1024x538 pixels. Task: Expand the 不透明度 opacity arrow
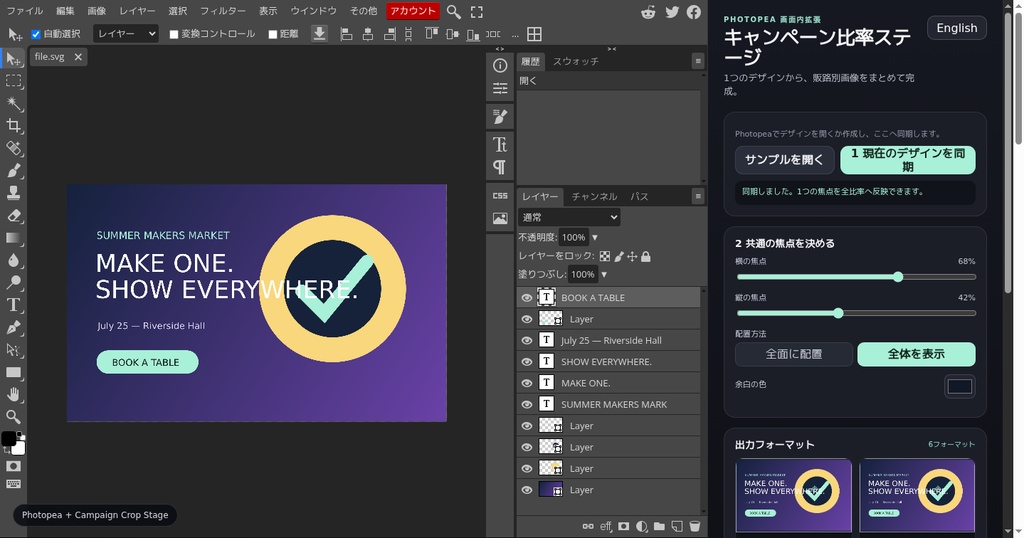pos(595,238)
